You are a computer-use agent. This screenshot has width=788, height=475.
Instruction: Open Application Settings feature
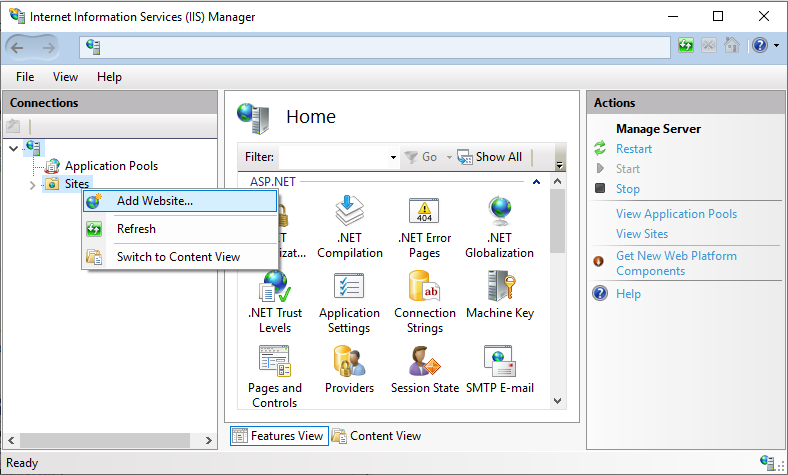coord(349,301)
